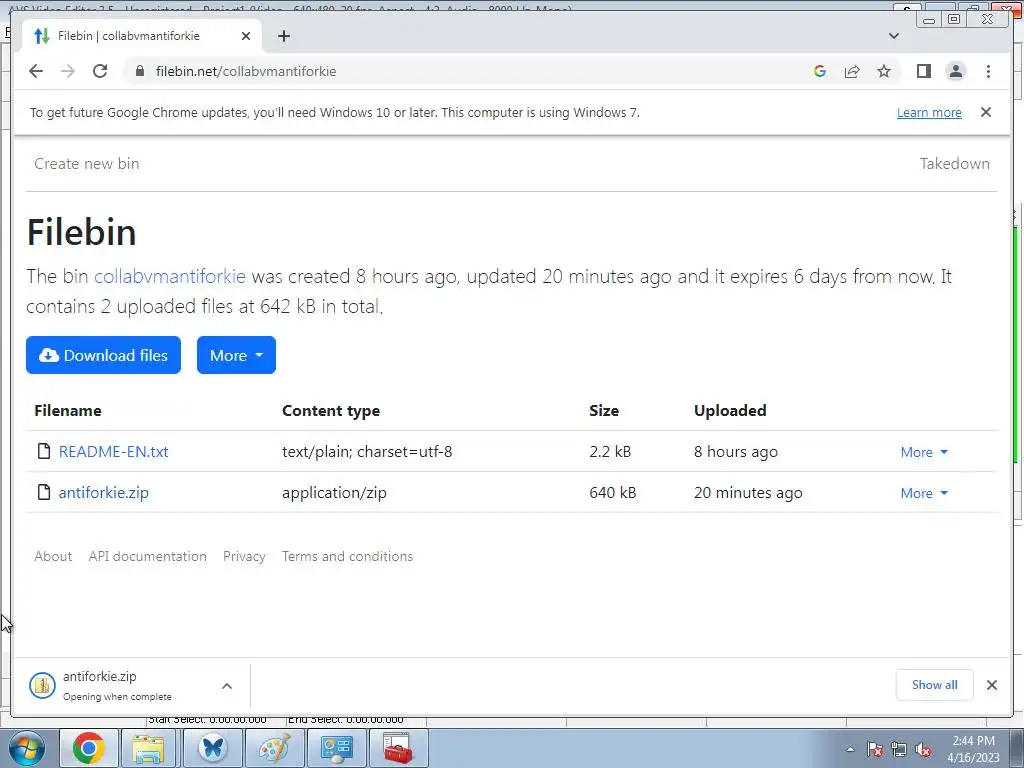Close the downloads bar
The image size is (1024, 768).
[992, 685]
